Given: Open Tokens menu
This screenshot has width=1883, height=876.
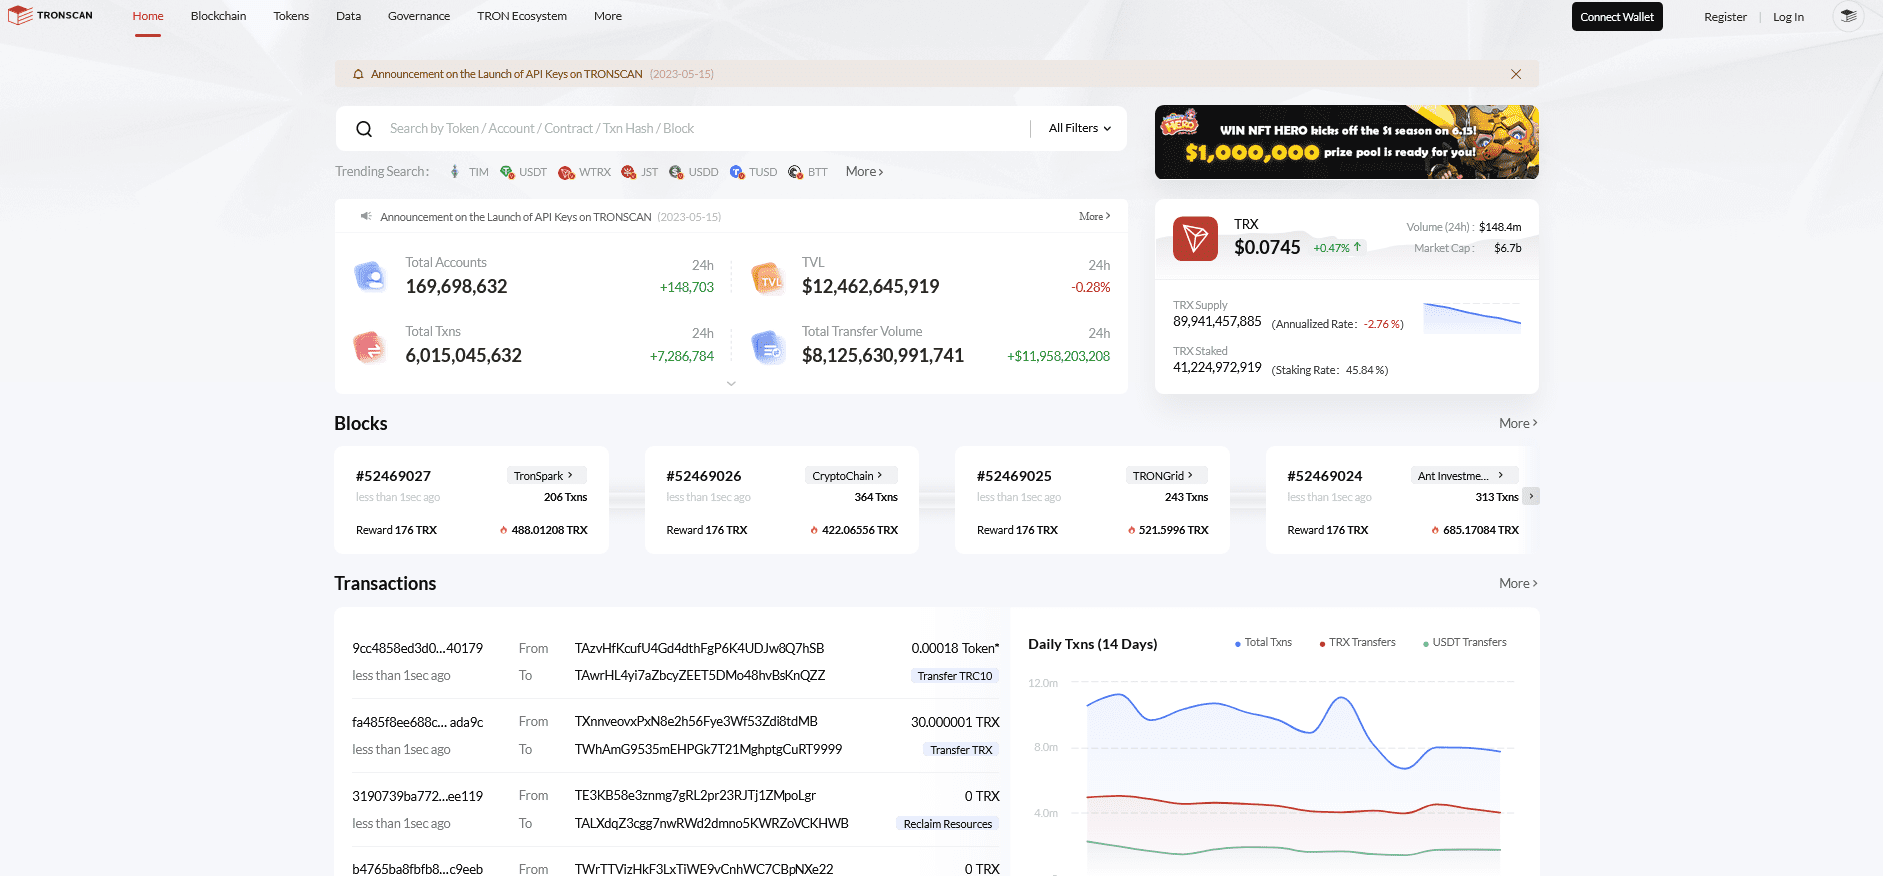Looking at the screenshot, I should pyautogui.click(x=291, y=16).
